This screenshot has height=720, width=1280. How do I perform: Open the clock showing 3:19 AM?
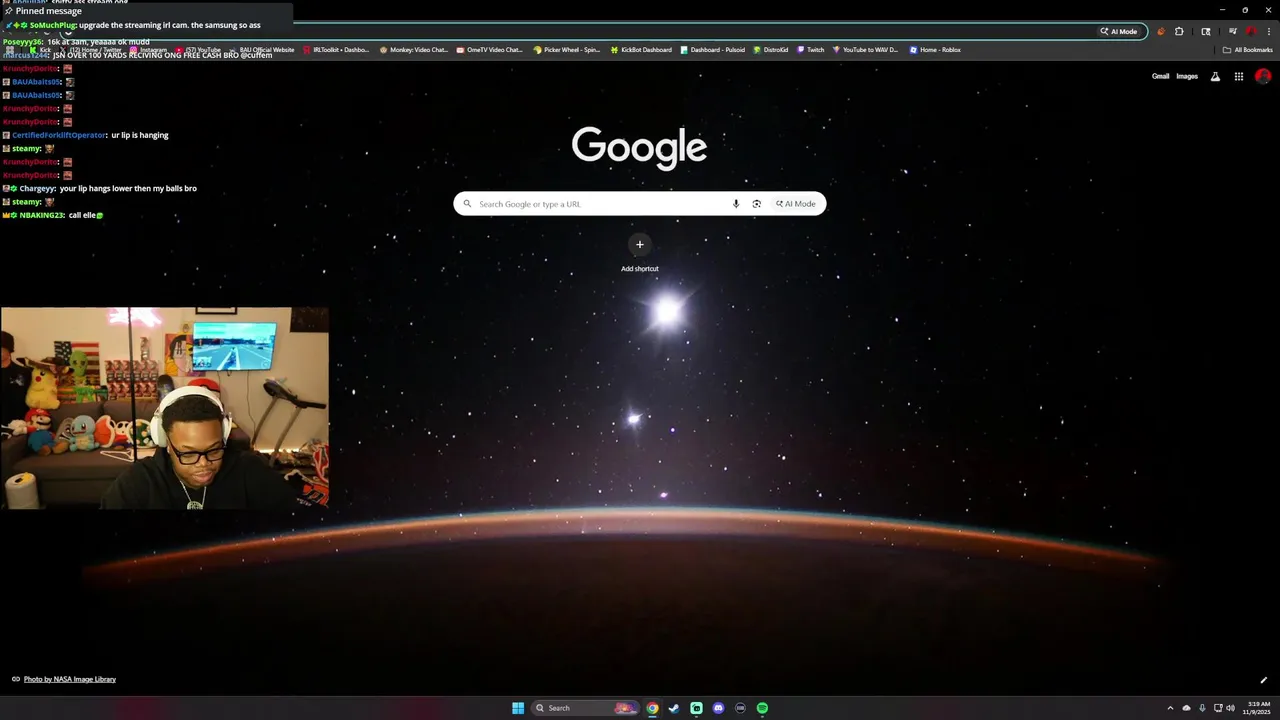[1259, 708]
